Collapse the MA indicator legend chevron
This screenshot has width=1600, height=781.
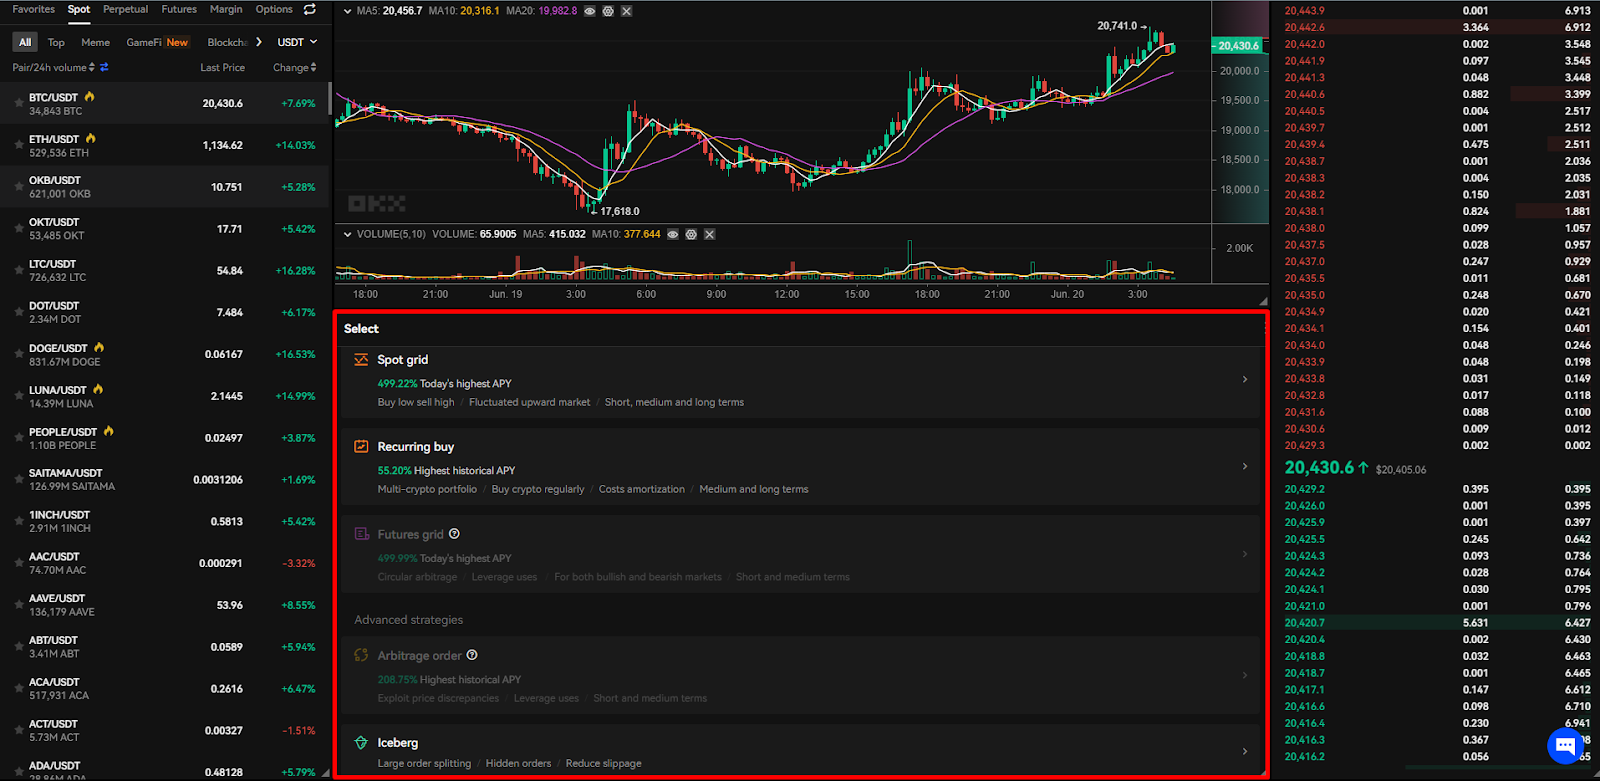coord(347,11)
